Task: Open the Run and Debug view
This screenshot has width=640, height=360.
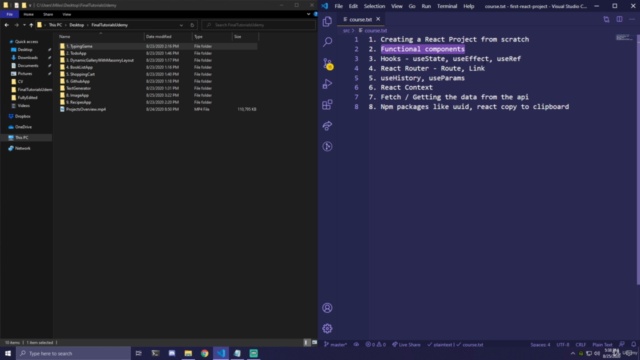Action: coord(327,84)
